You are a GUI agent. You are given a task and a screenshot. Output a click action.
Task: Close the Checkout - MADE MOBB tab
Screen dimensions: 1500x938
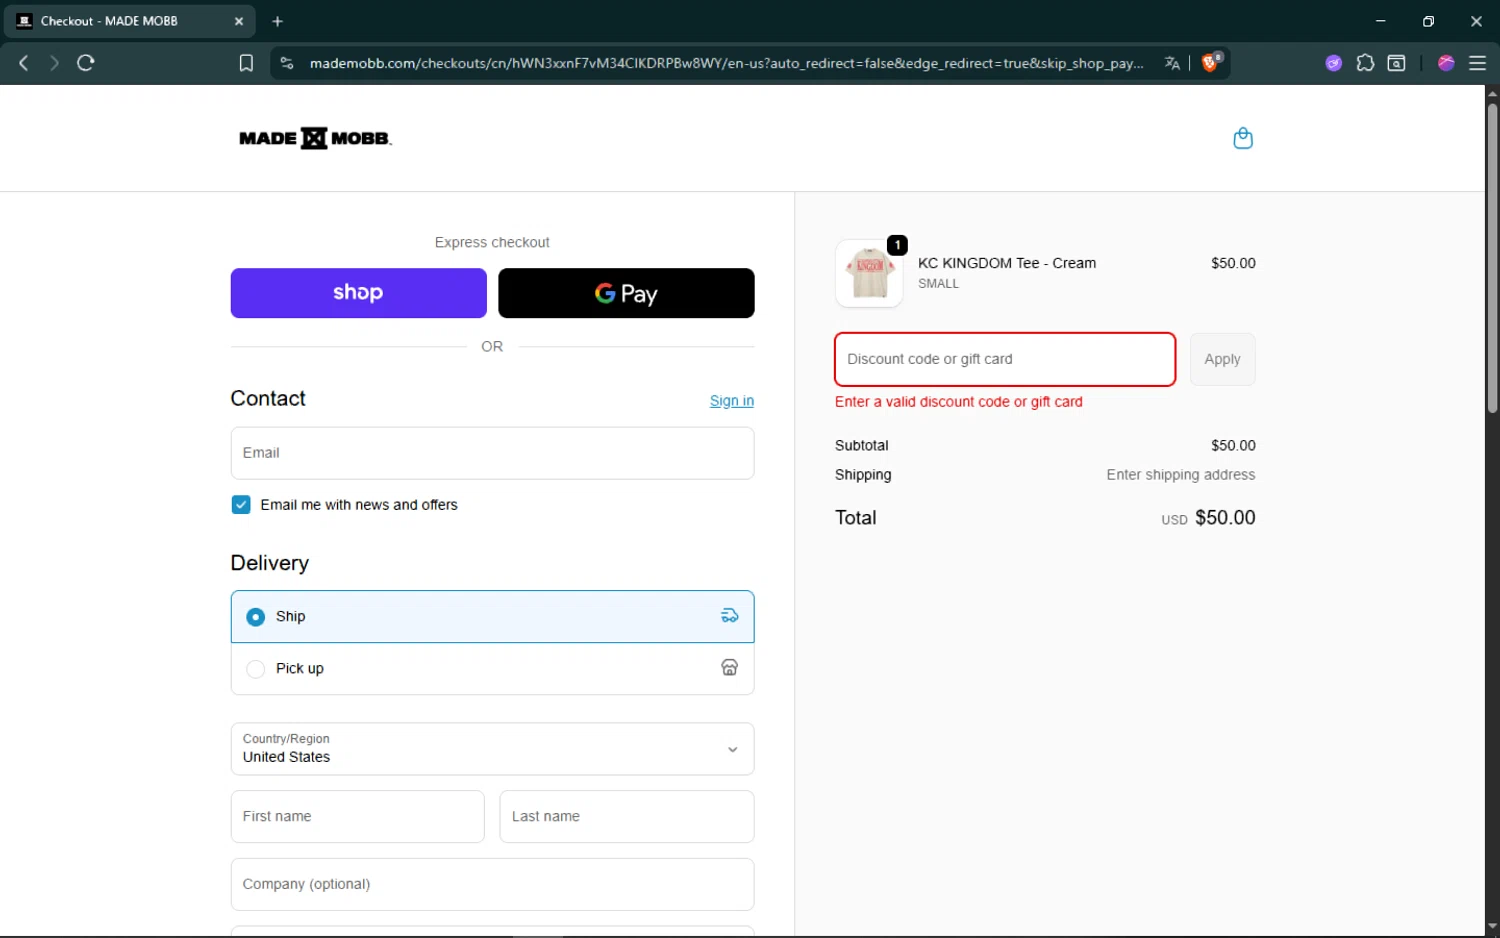click(239, 21)
